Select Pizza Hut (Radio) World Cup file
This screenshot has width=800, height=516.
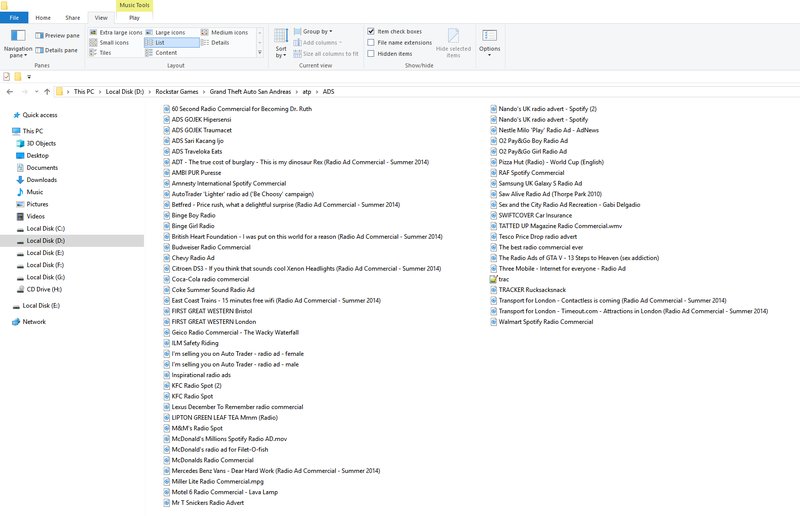(547, 162)
